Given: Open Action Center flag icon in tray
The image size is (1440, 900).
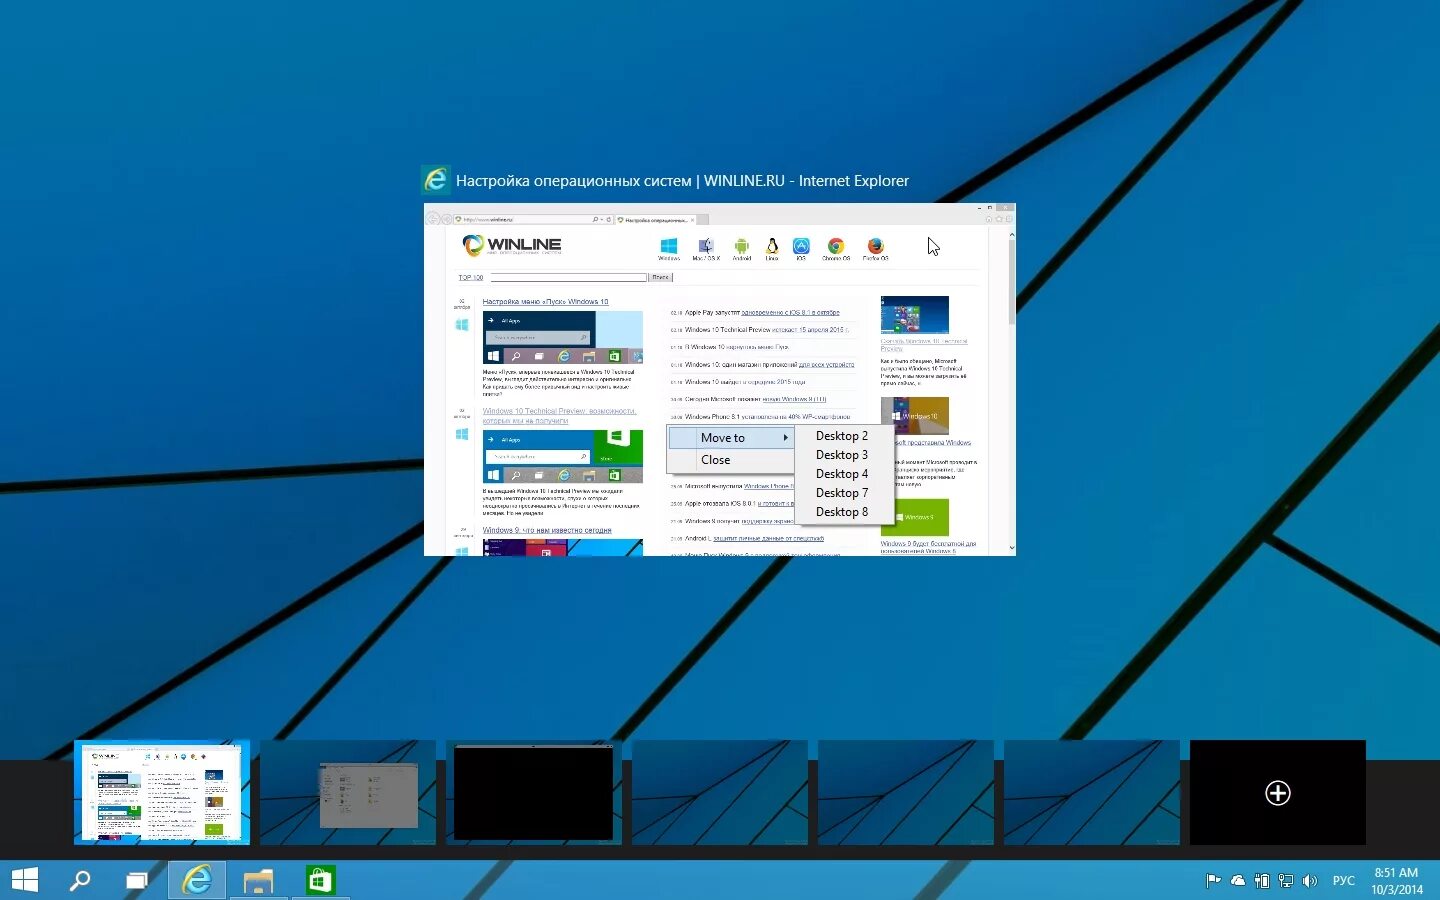Looking at the screenshot, I should point(1213,881).
